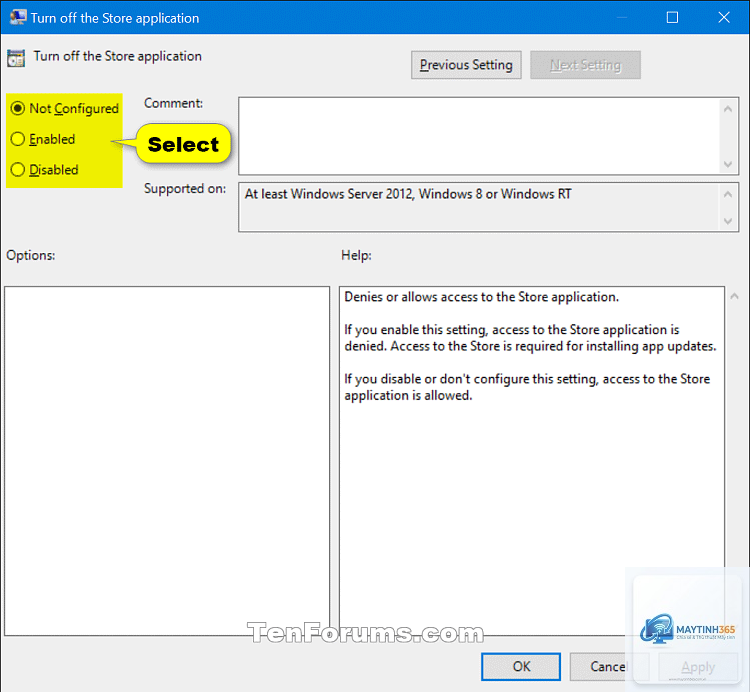Select the Enabled radio button
The image size is (750, 692).
tap(18, 139)
